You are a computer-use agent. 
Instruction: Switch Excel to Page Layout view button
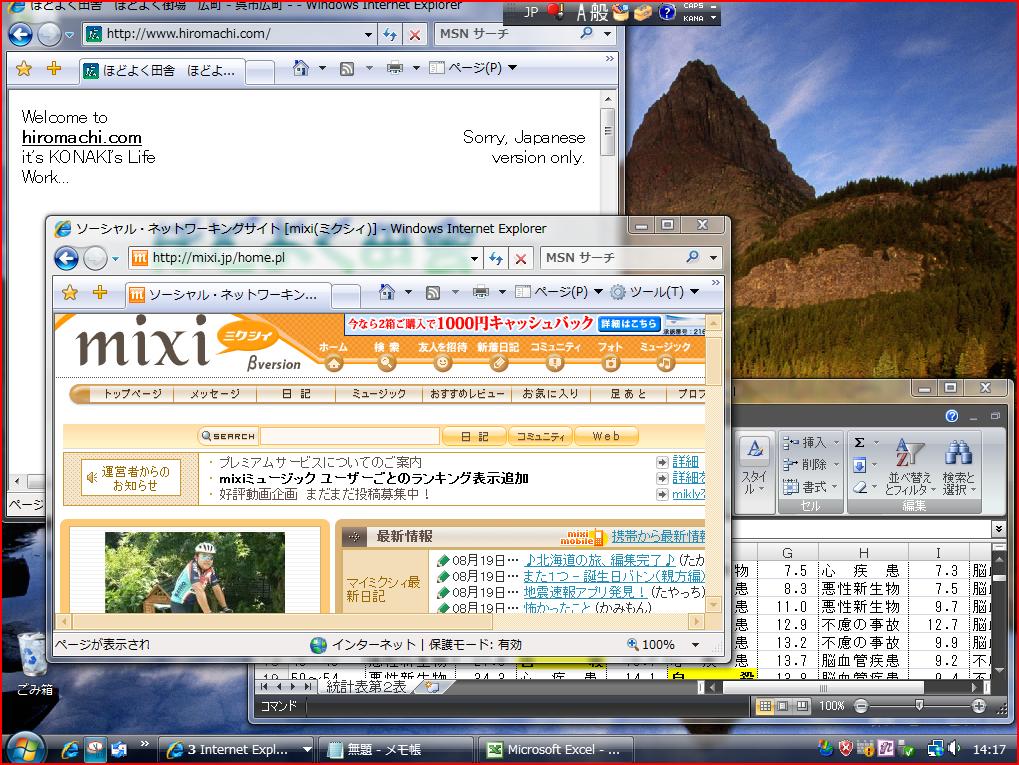tap(784, 706)
